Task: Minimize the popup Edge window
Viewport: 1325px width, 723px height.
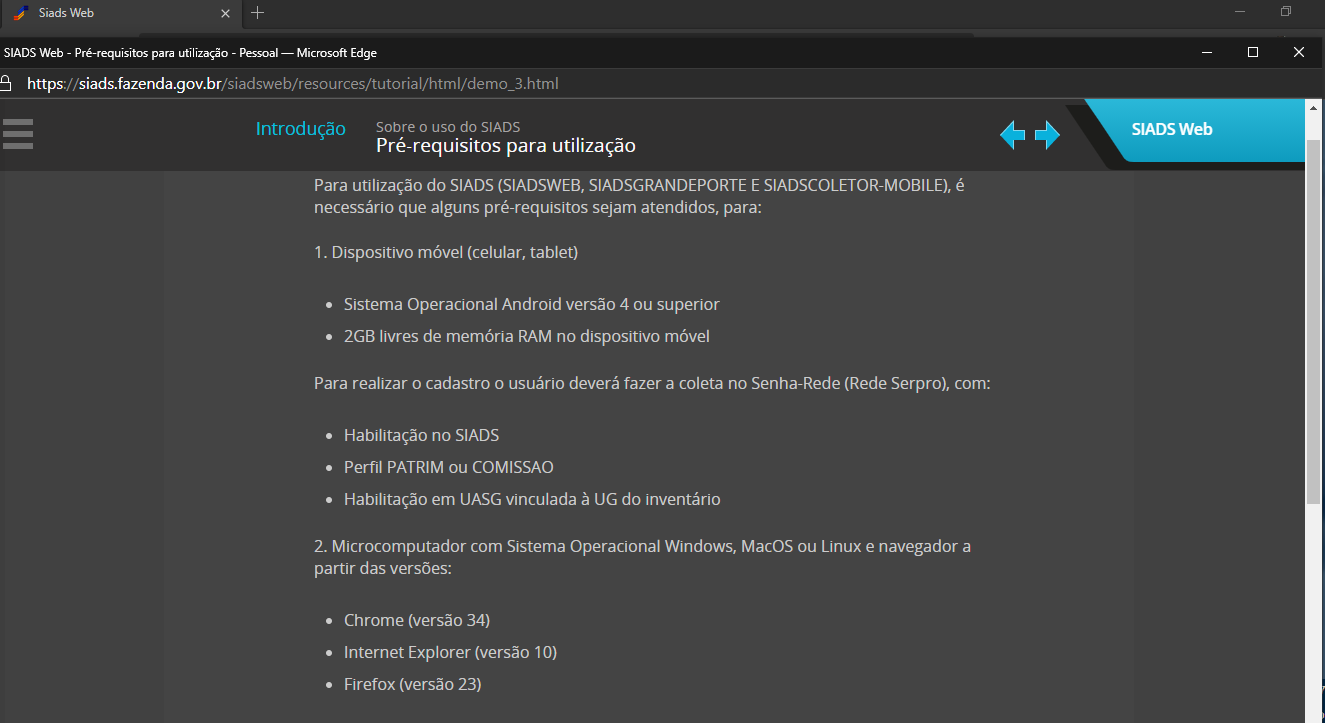Action: click(x=1206, y=52)
